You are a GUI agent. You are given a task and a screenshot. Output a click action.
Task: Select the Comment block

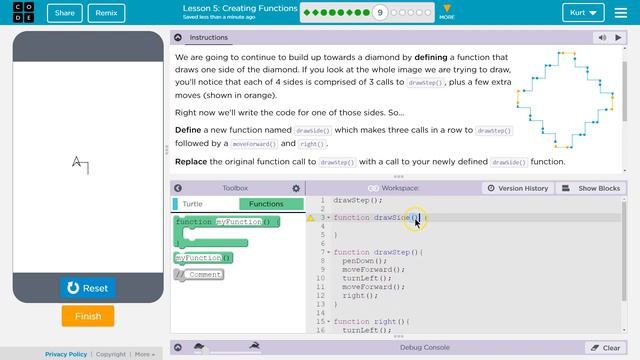[x=199, y=275]
